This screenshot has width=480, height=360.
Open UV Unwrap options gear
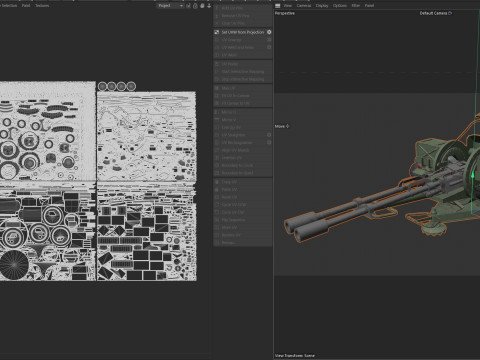tap(269, 40)
